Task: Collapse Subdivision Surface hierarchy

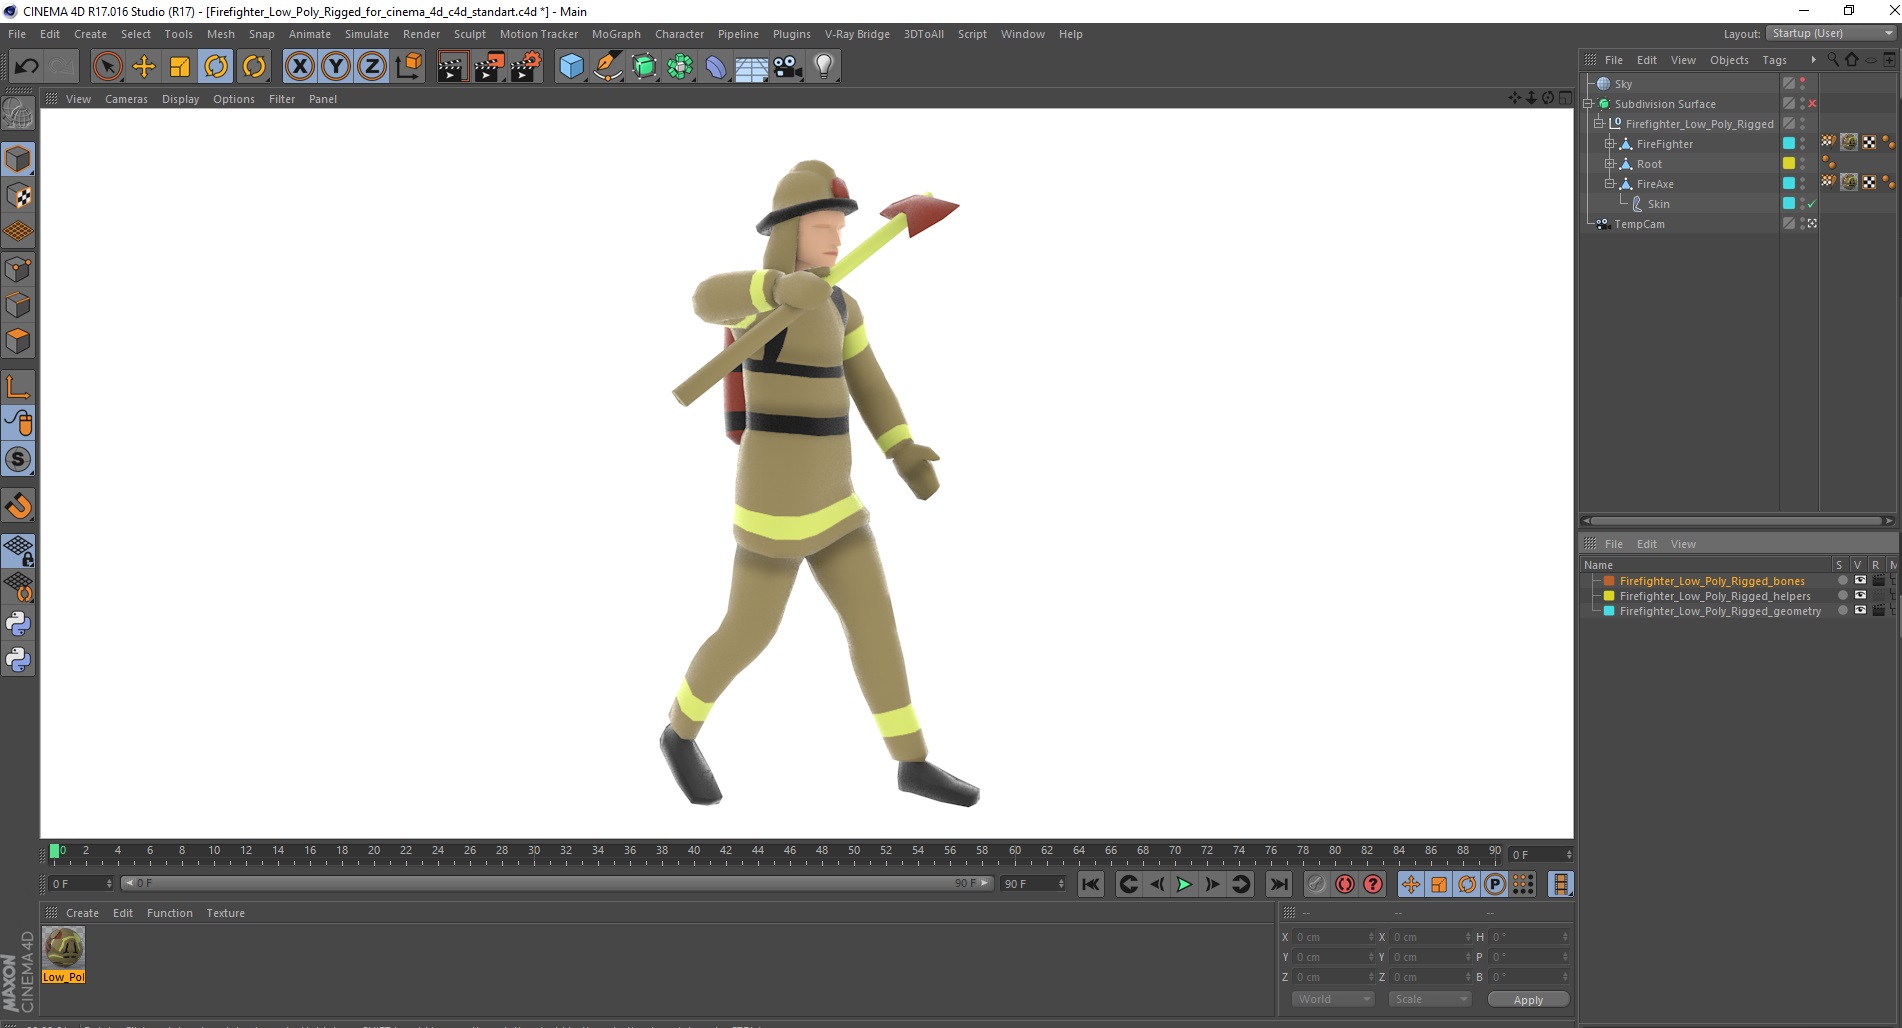Action: 1588,104
